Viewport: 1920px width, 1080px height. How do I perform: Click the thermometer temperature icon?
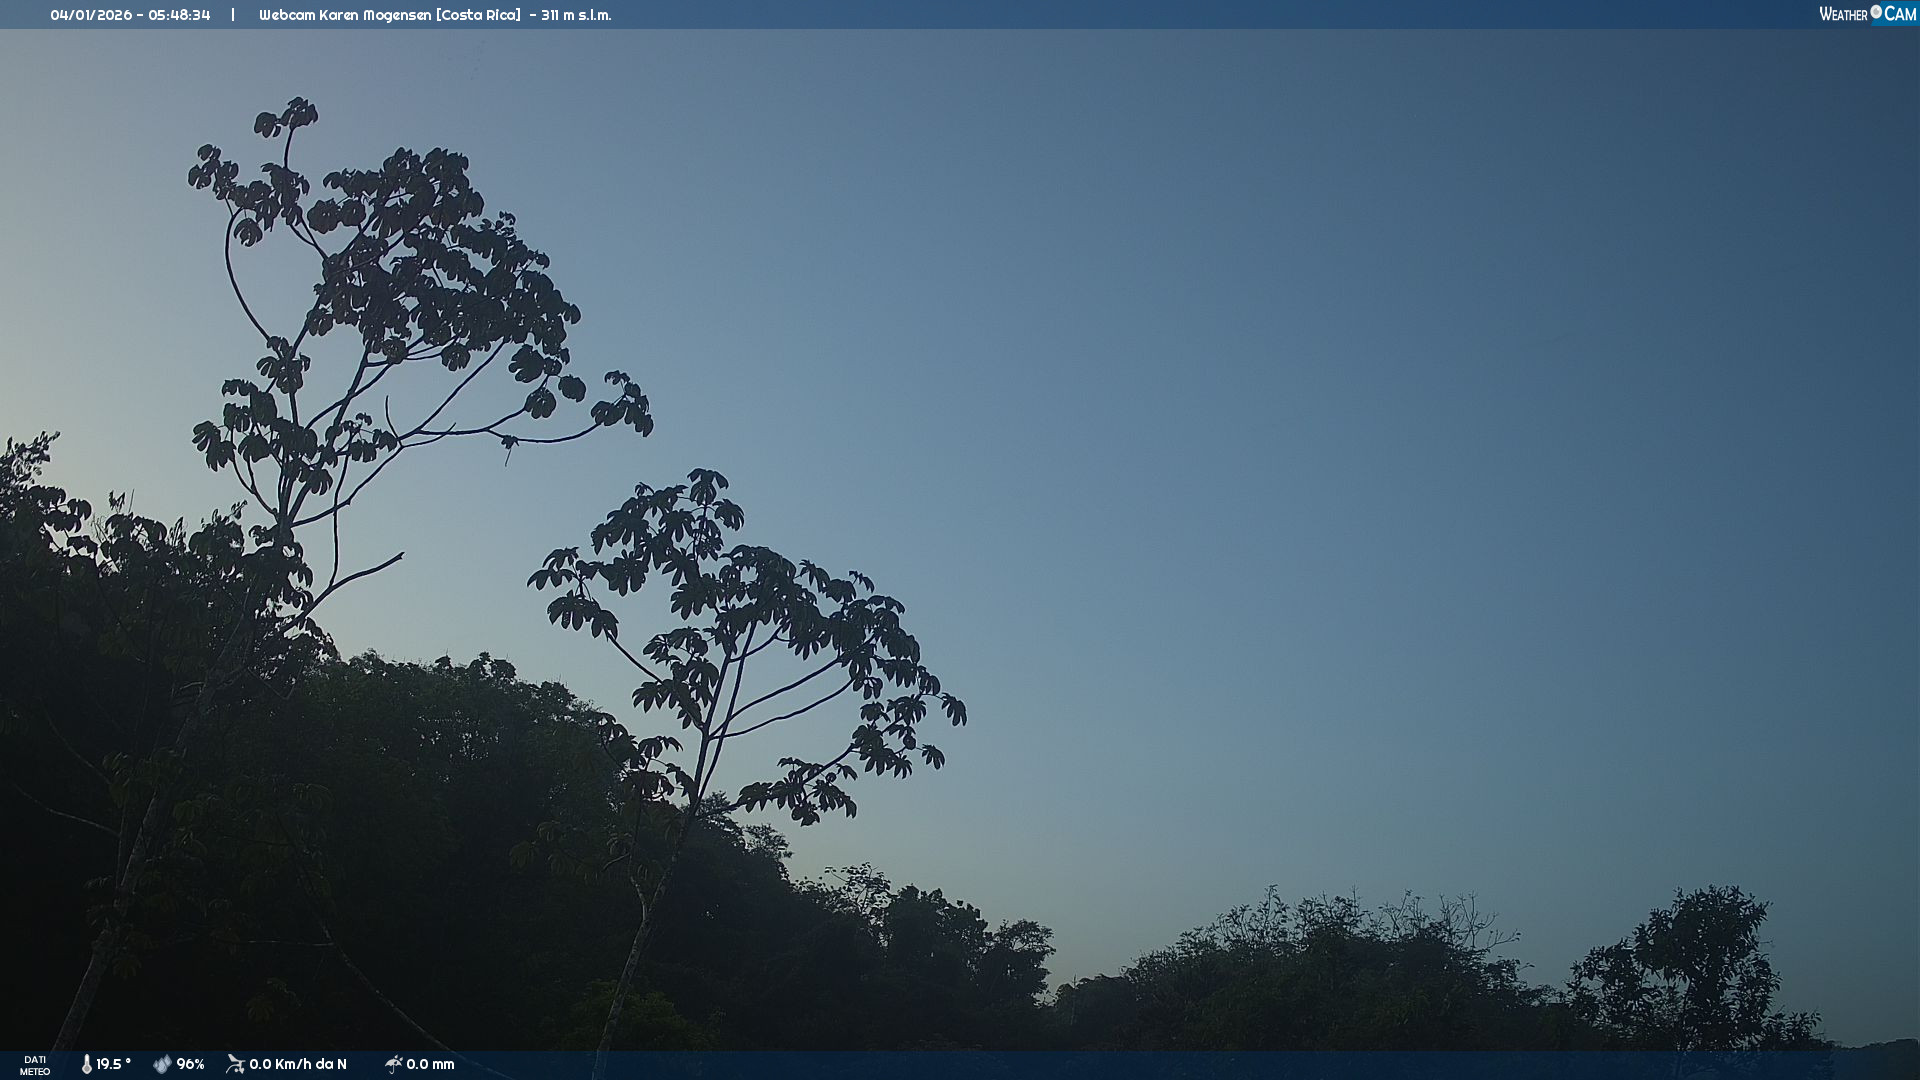coord(87,1064)
